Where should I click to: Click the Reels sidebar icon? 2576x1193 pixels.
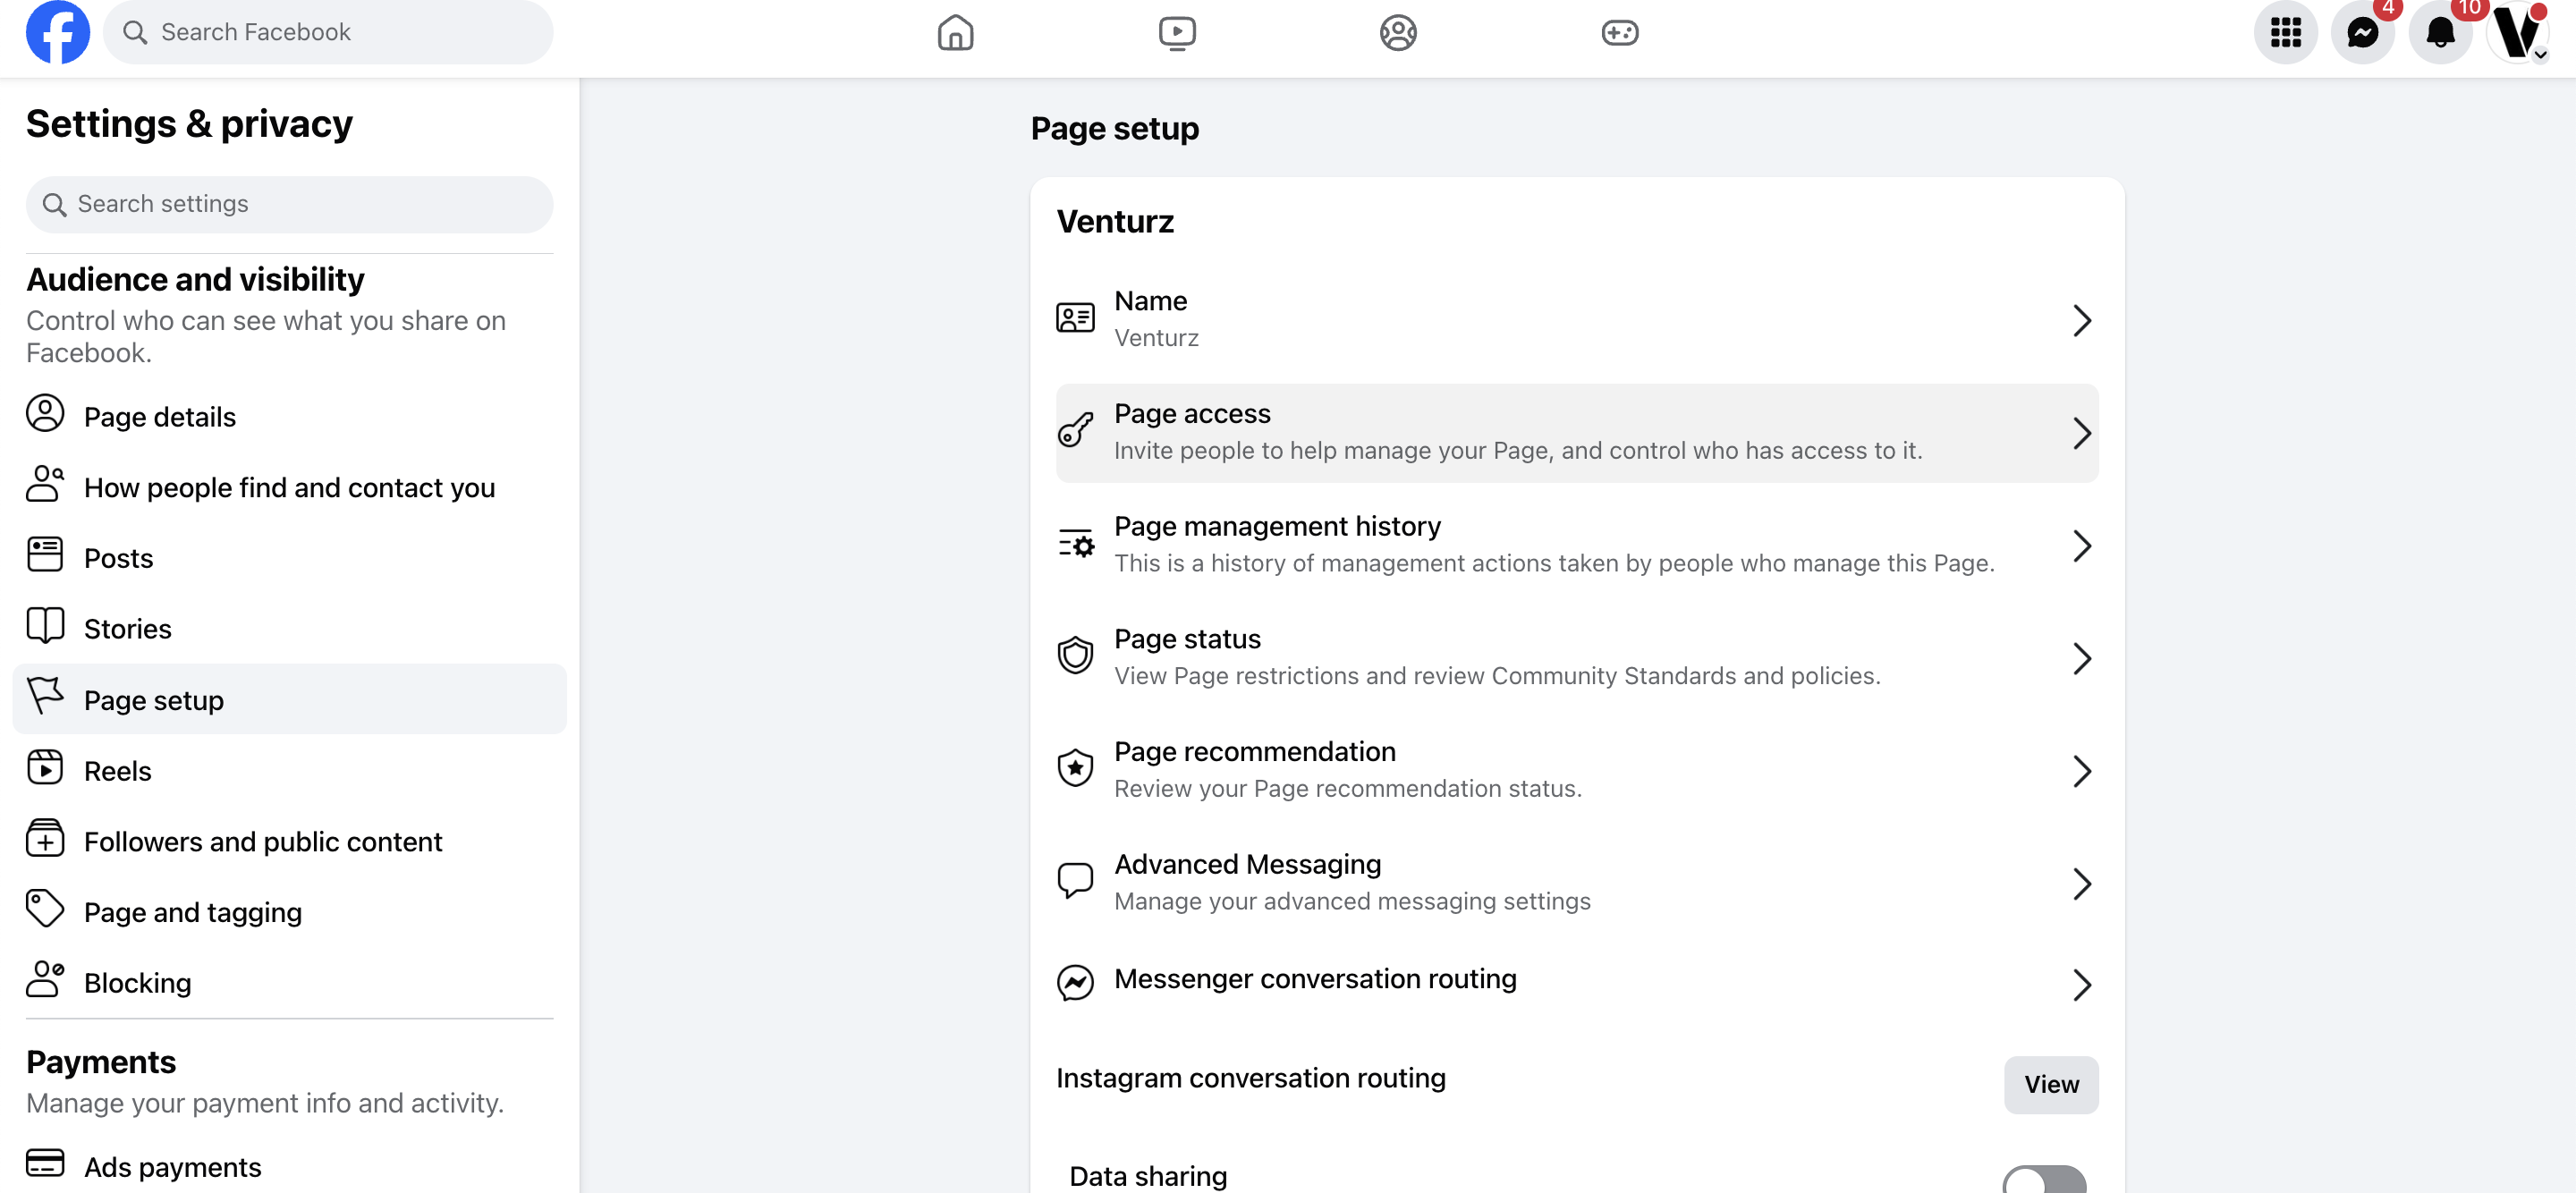pos(45,768)
